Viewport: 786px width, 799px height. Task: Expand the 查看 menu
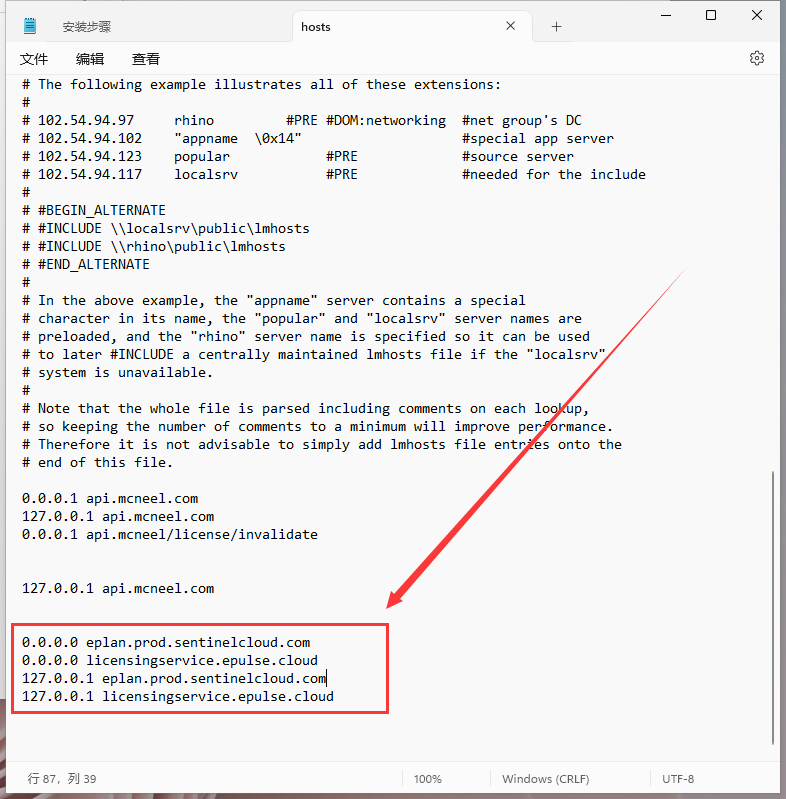click(146, 59)
